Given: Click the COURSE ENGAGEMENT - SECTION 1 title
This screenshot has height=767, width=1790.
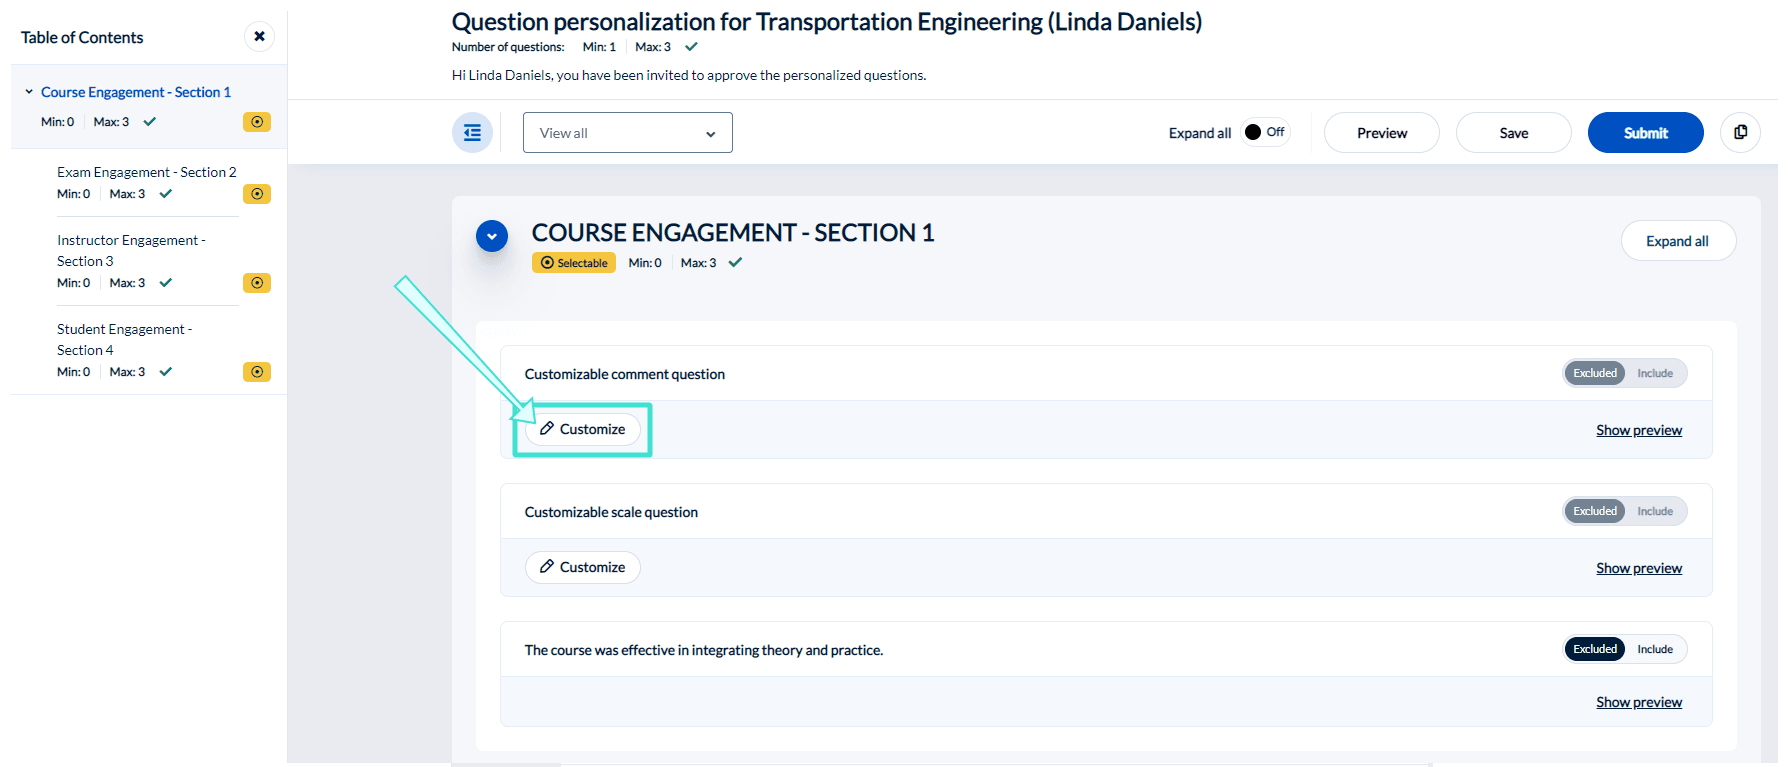Looking at the screenshot, I should [733, 233].
